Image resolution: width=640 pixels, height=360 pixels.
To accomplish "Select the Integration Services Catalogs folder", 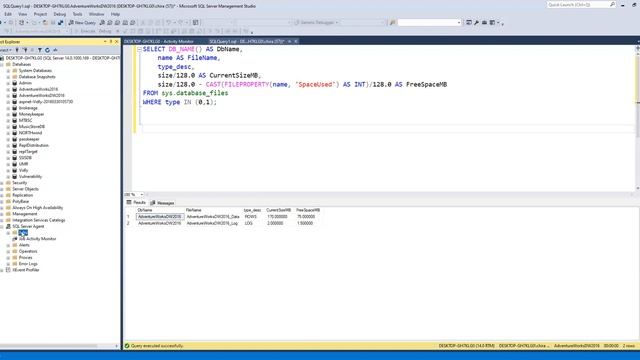I will tap(38, 220).
